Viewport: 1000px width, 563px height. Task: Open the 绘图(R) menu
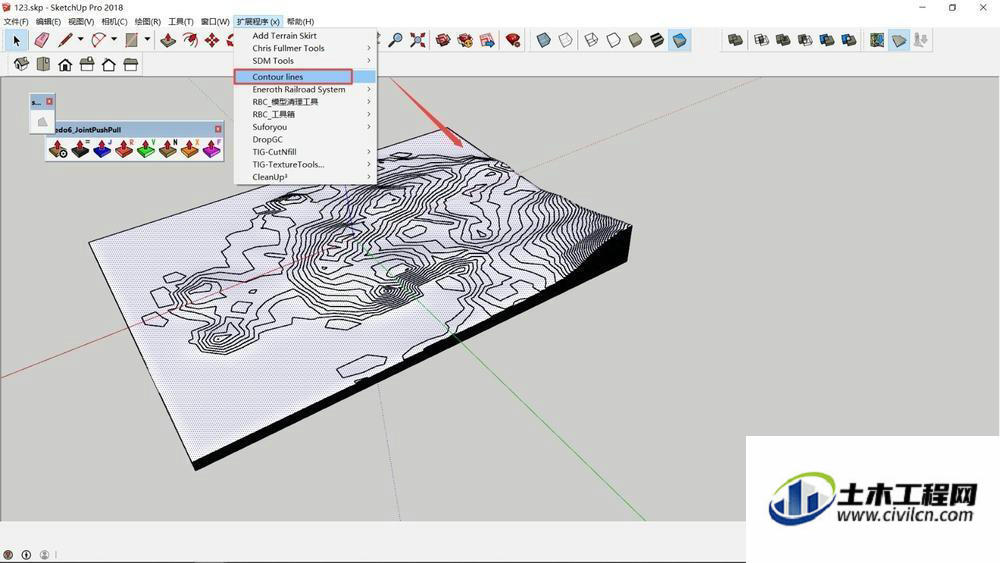point(147,22)
